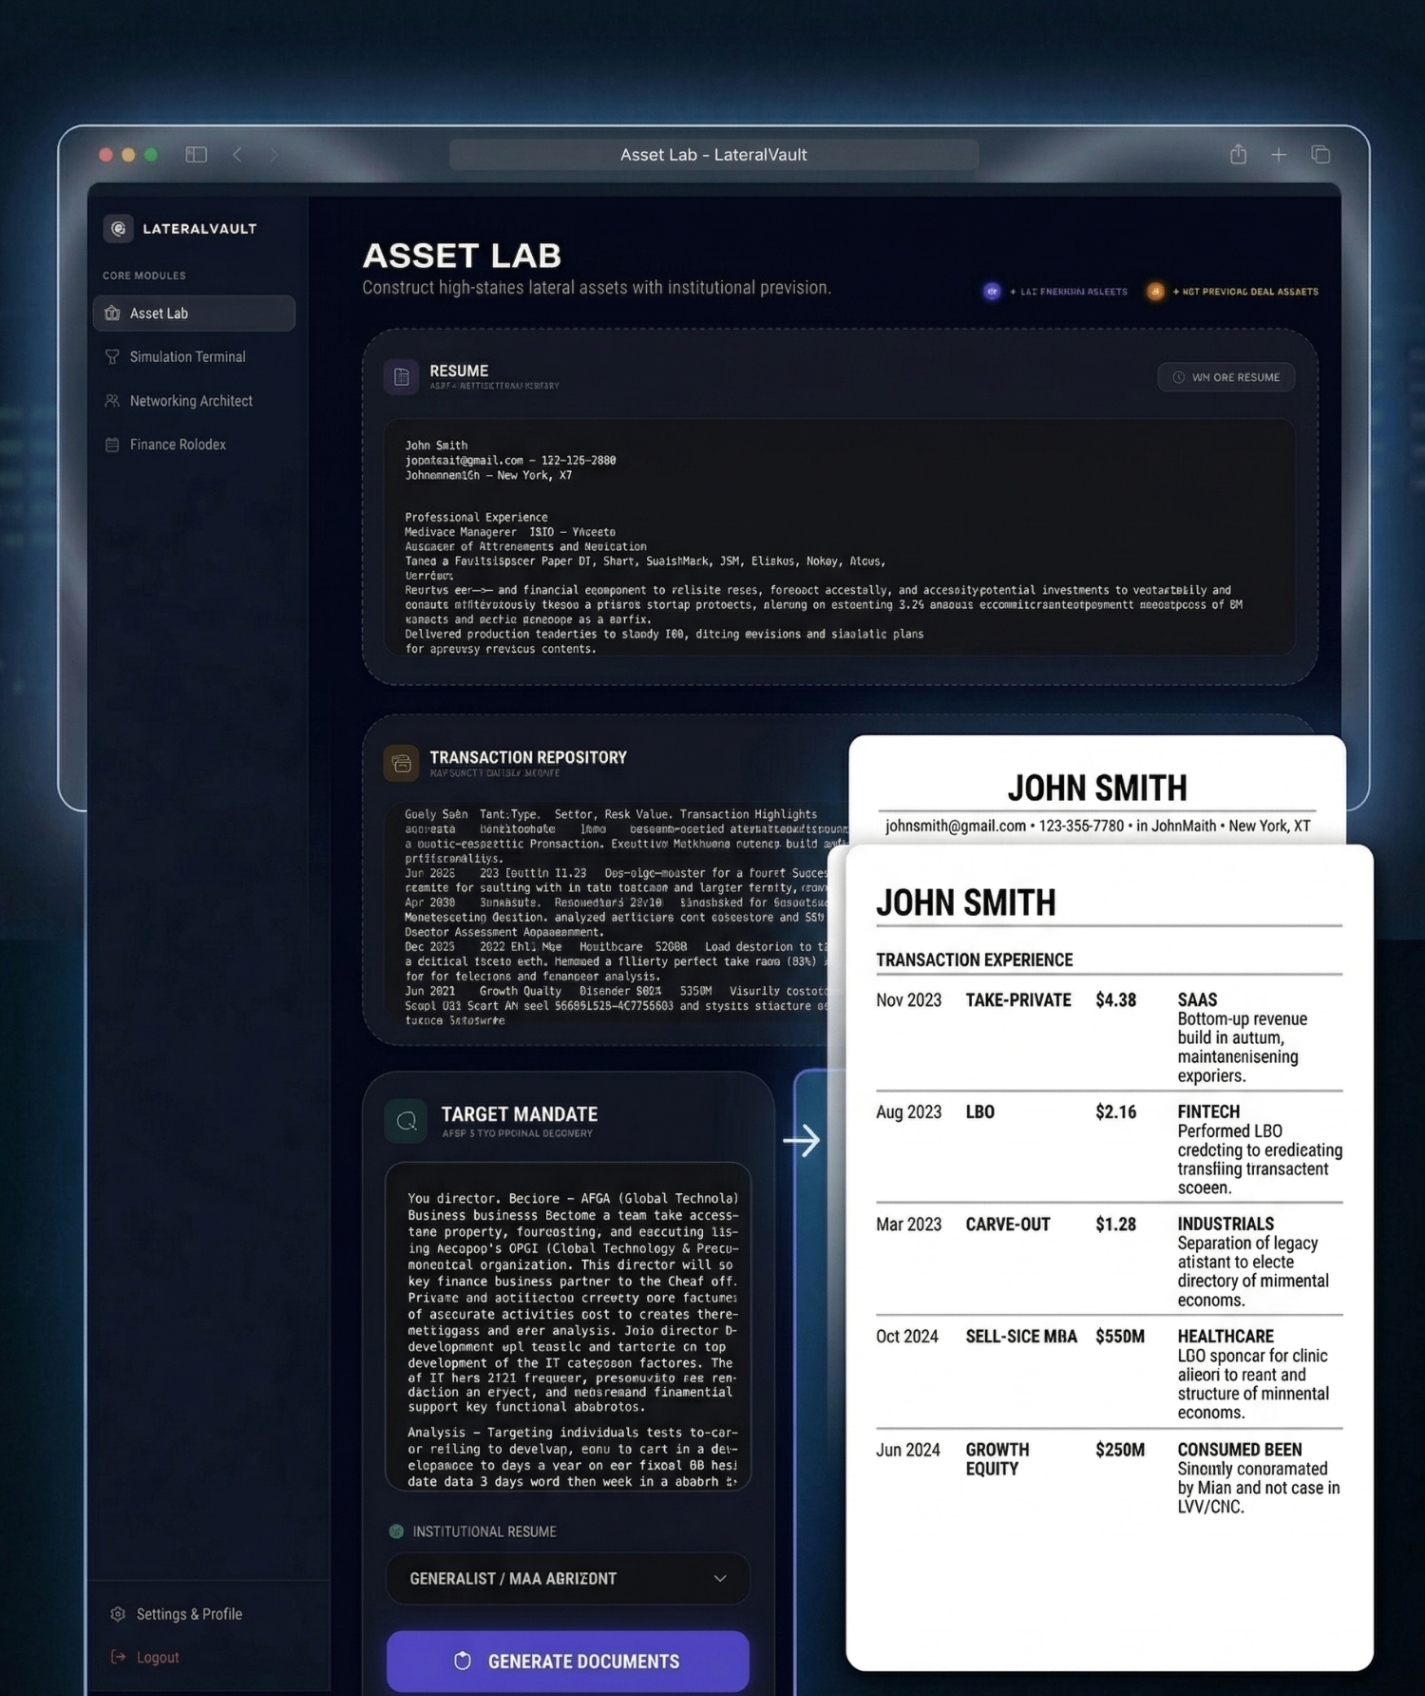Select the TAKE-PRIVATE transaction row text
The width and height of the screenshot is (1425, 1696).
pyautogui.click(x=1018, y=1000)
